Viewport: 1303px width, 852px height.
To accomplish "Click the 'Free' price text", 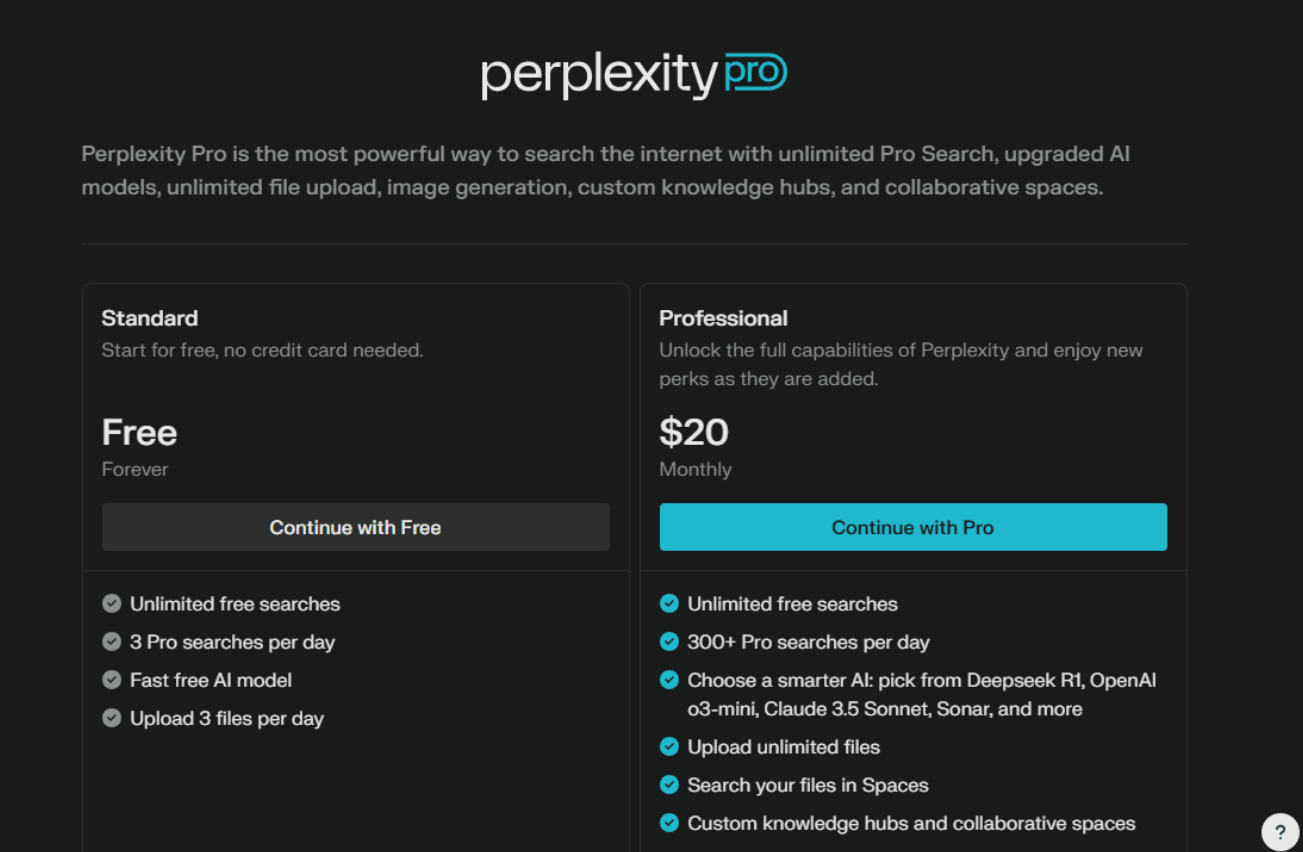I will 140,433.
